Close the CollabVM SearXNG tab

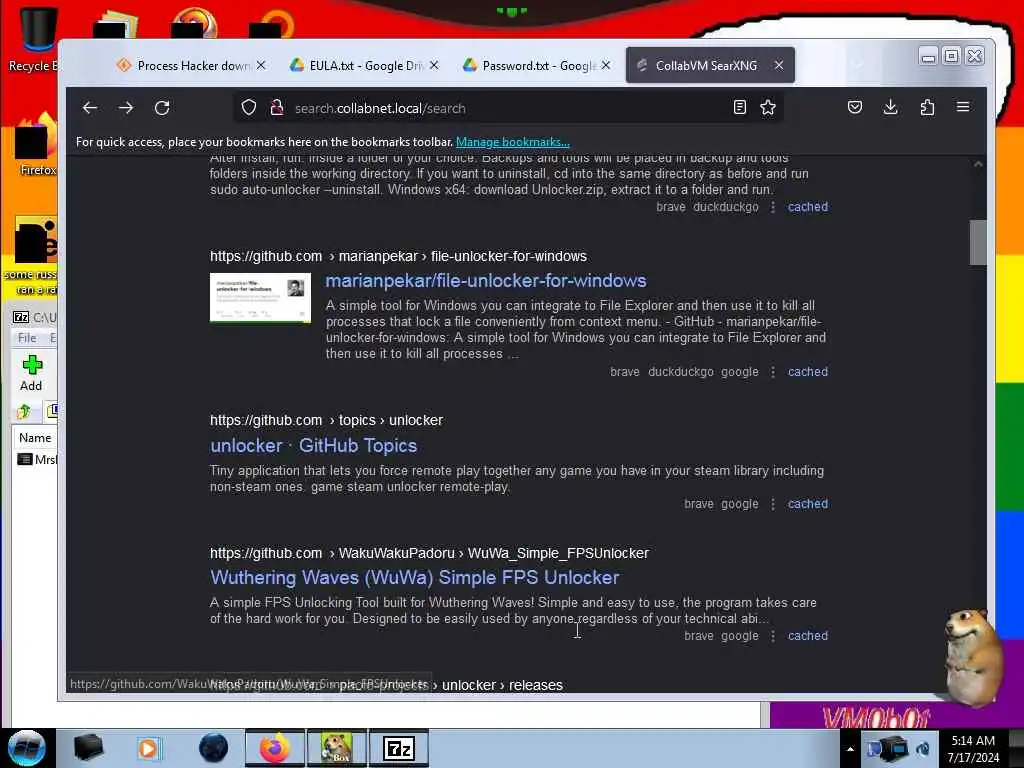coord(778,65)
